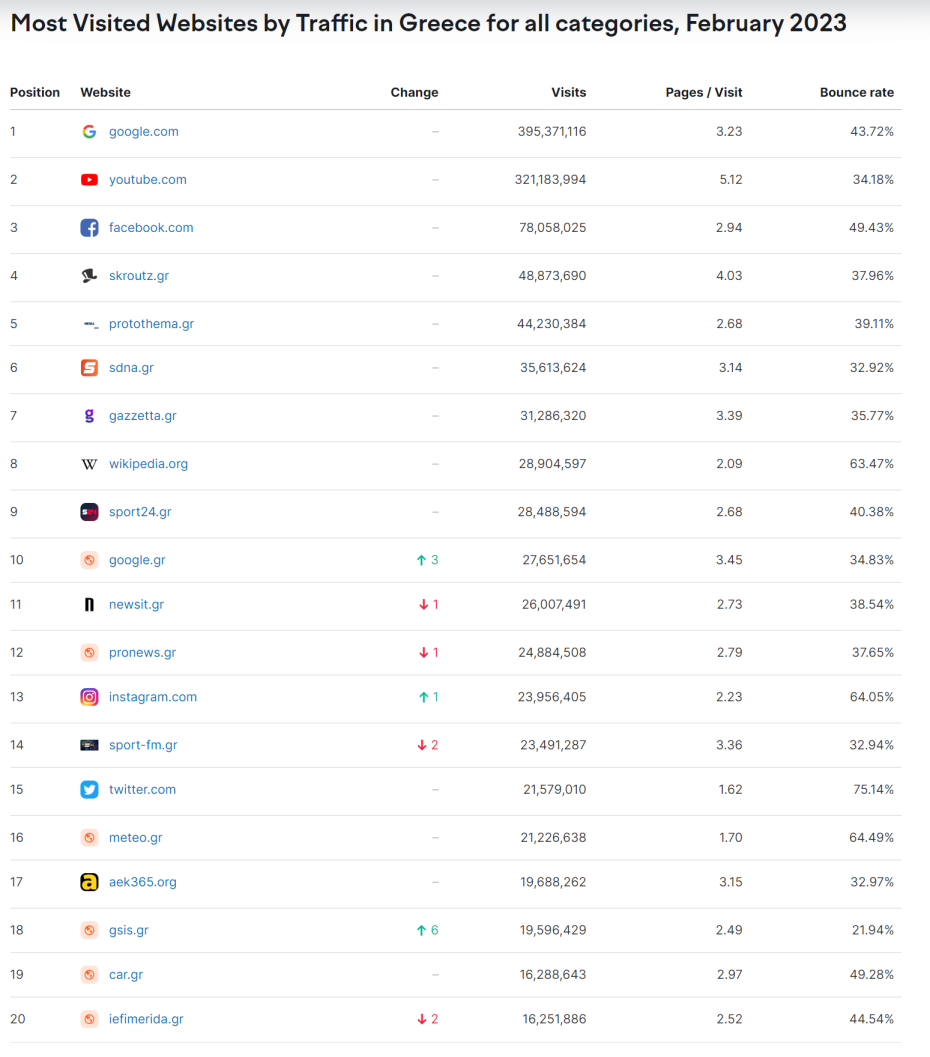Open the twitter.com link
Screen dimensions: 930x1057
click(x=142, y=789)
